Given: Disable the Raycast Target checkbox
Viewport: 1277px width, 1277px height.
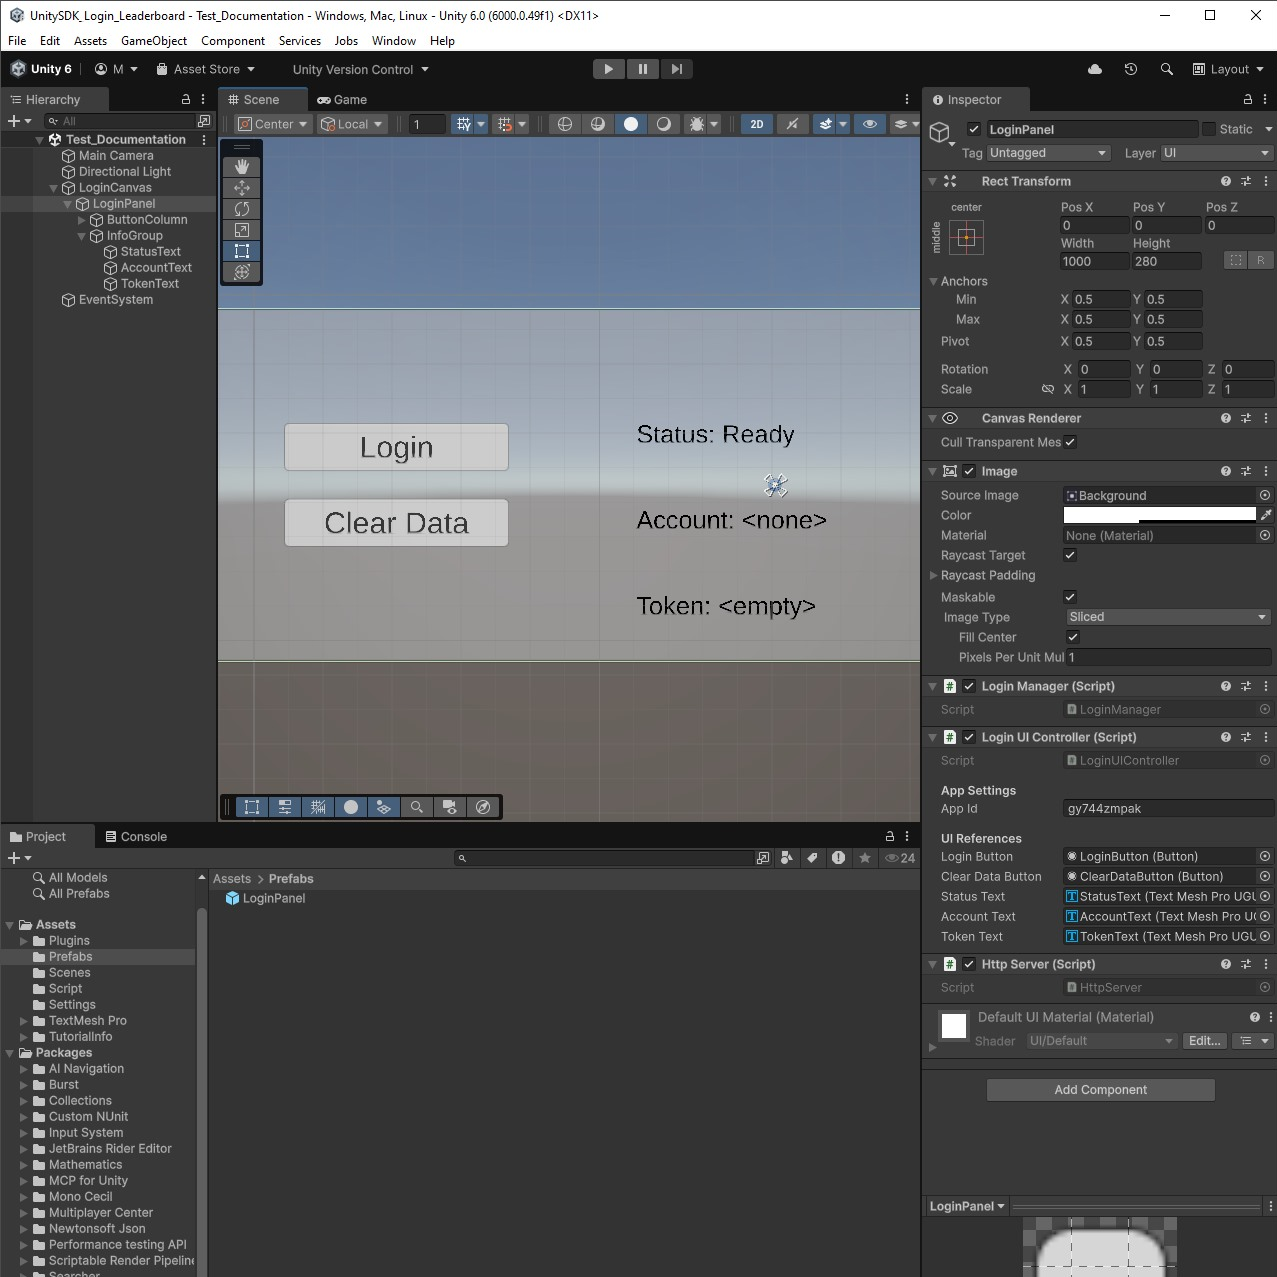Looking at the screenshot, I should point(1070,556).
